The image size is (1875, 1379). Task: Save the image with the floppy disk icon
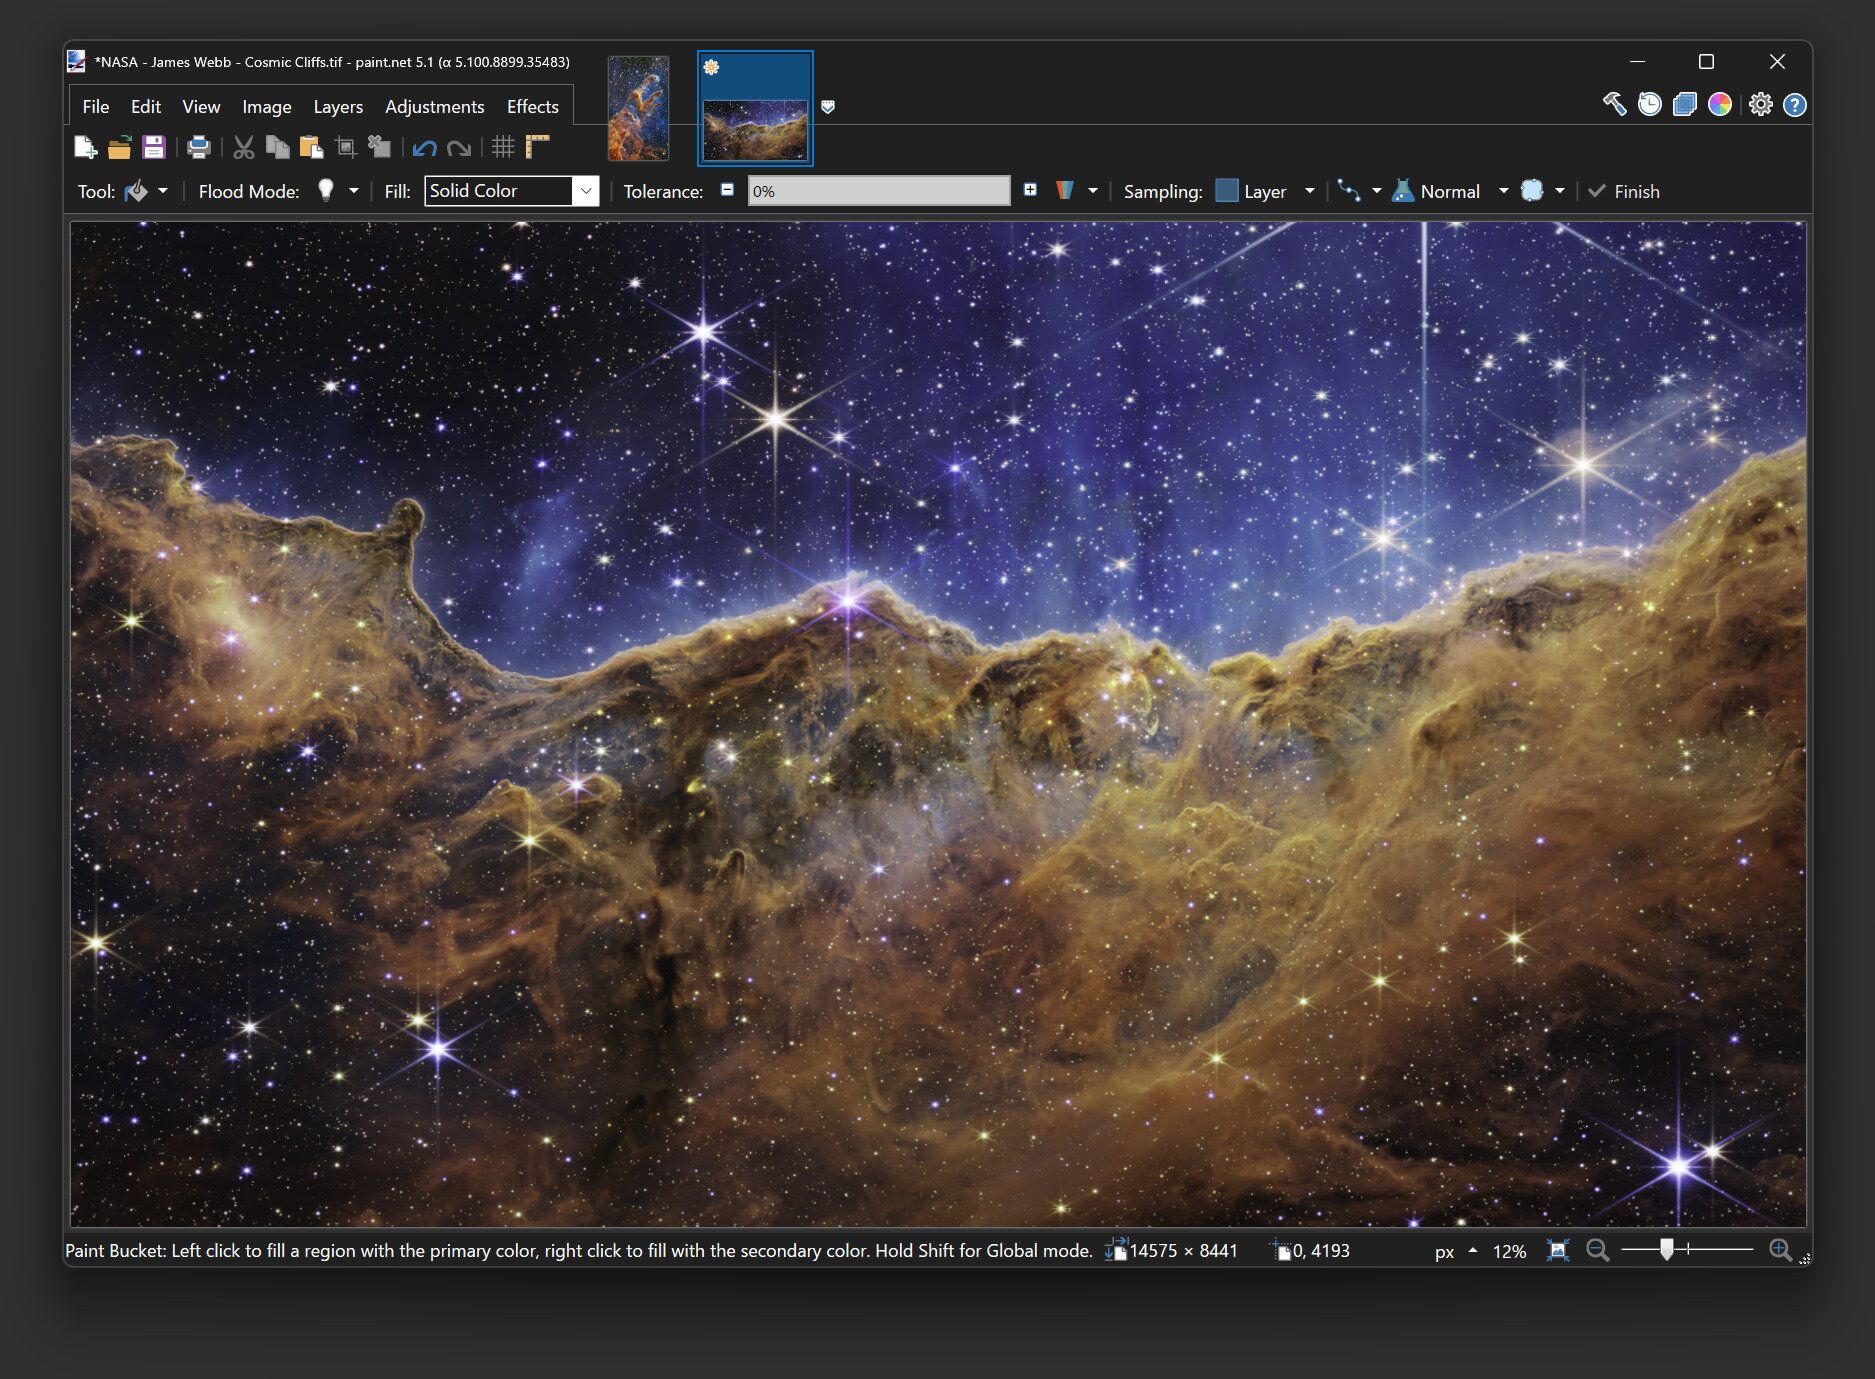point(154,148)
